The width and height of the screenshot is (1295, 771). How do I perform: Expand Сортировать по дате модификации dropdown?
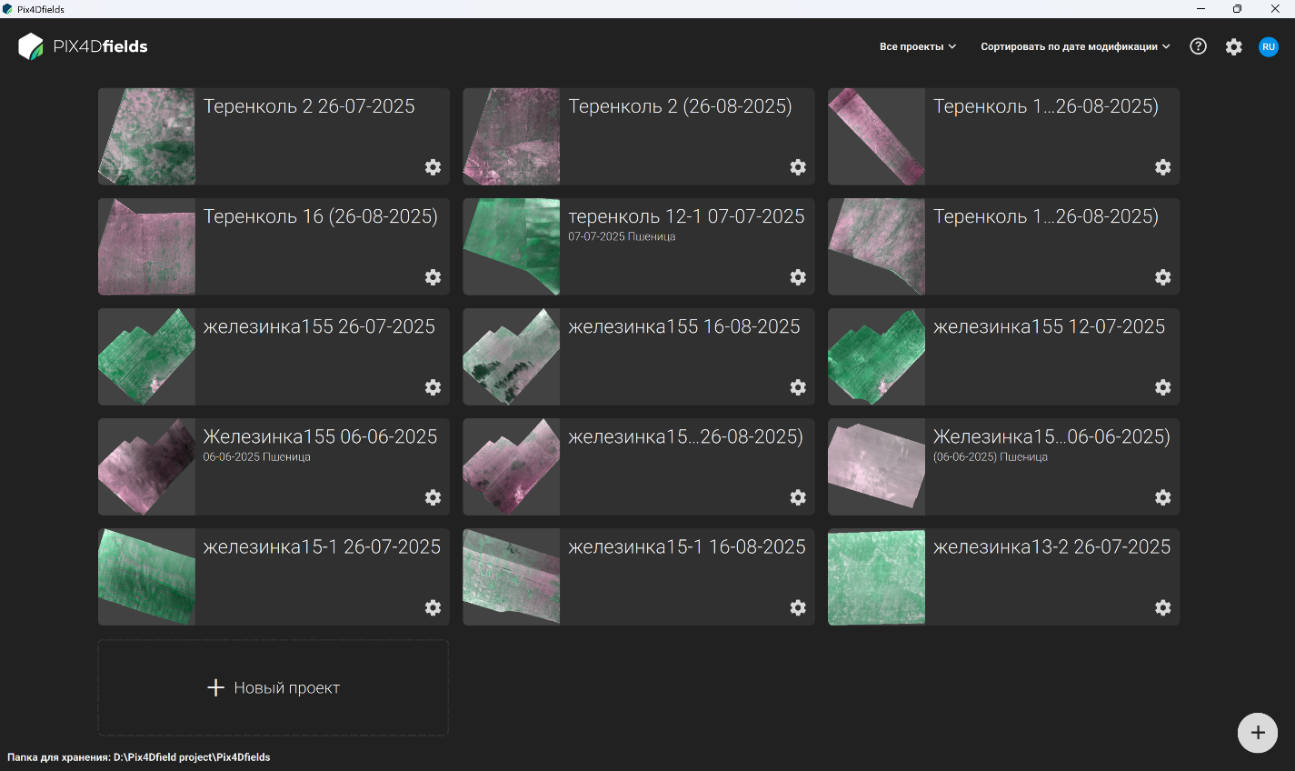tap(1075, 47)
